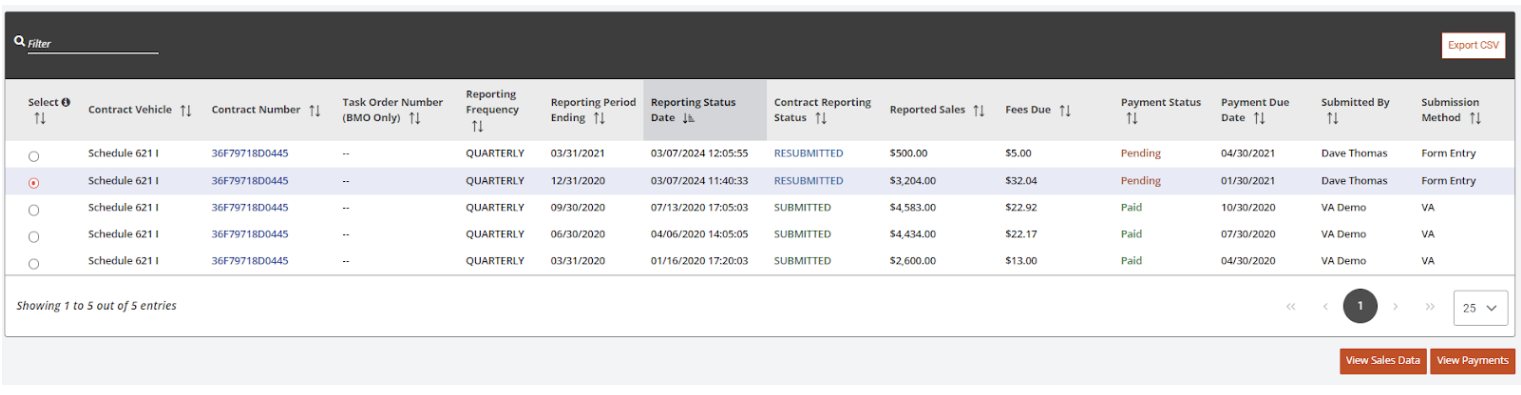1521x395 pixels.
Task: Click SUBMITTED status dated 07/13/2020
Action: click(x=802, y=208)
